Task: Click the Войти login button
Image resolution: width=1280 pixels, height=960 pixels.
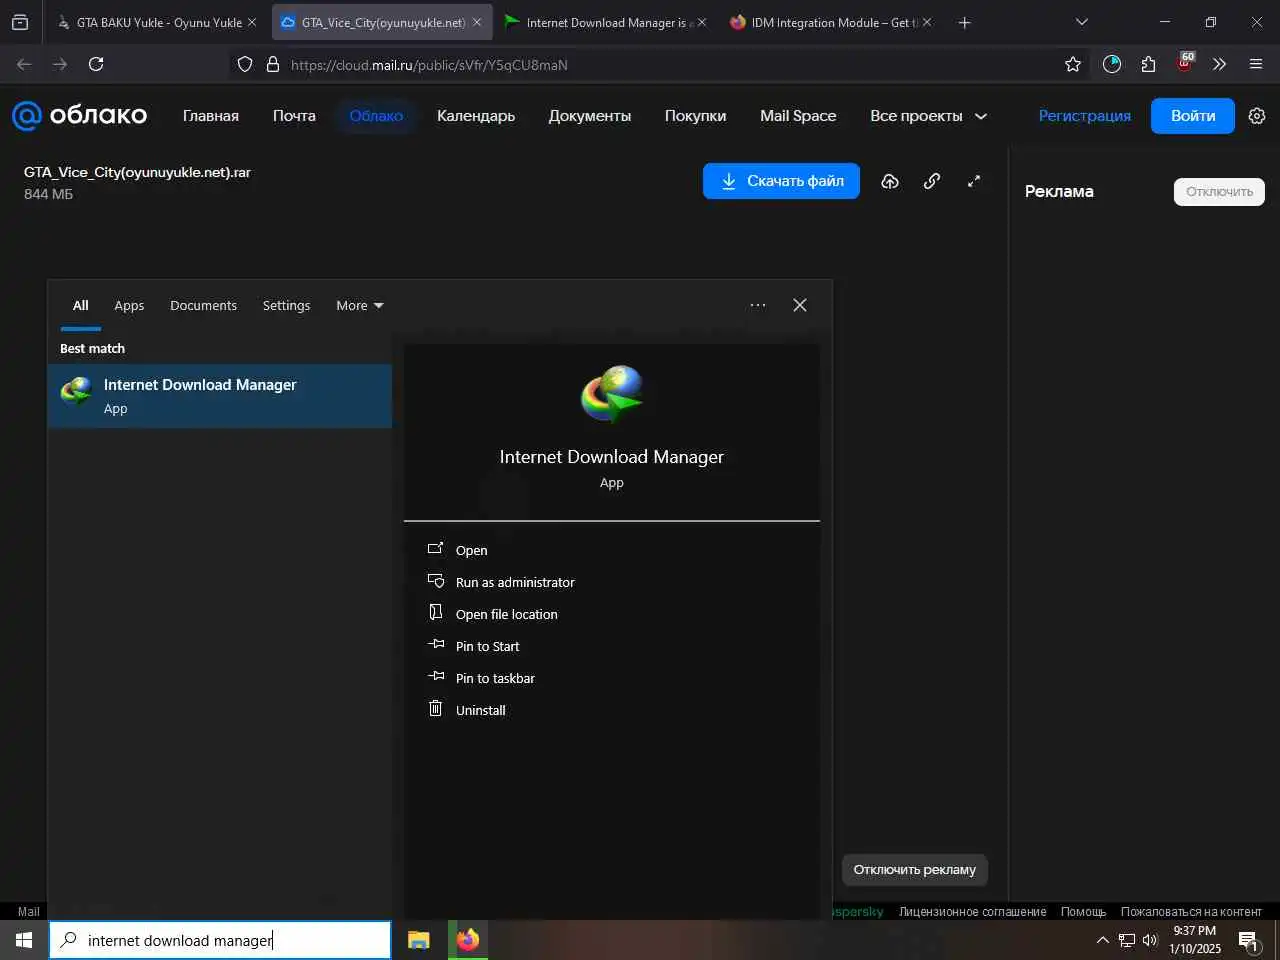Action: 1193,116
